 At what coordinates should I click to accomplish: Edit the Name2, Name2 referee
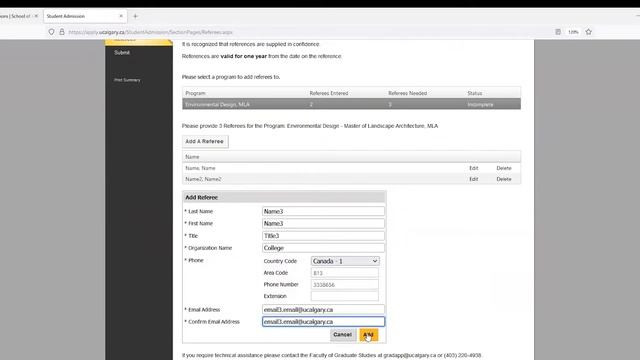click(473, 179)
